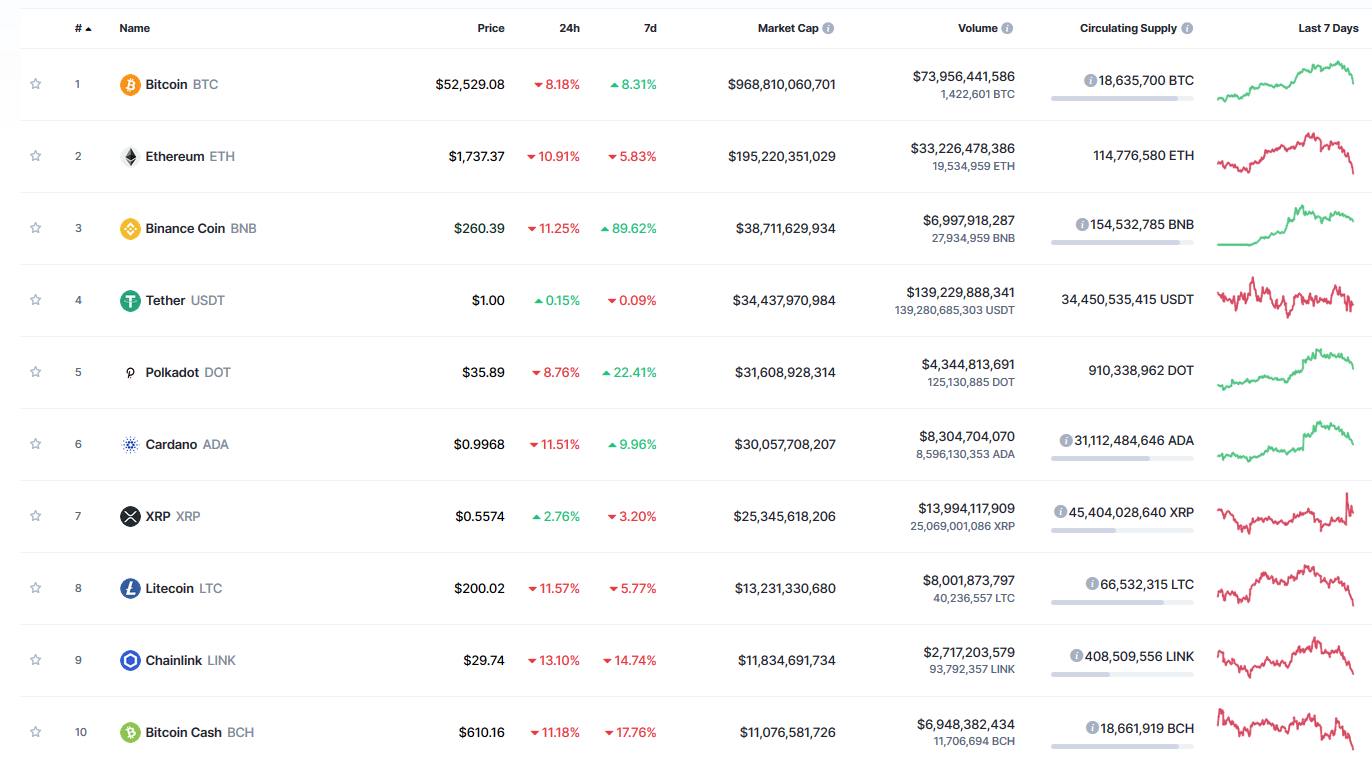The width and height of the screenshot is (1372, 768).
Task: Sort the table by Volume header
Action: [978, 28]
